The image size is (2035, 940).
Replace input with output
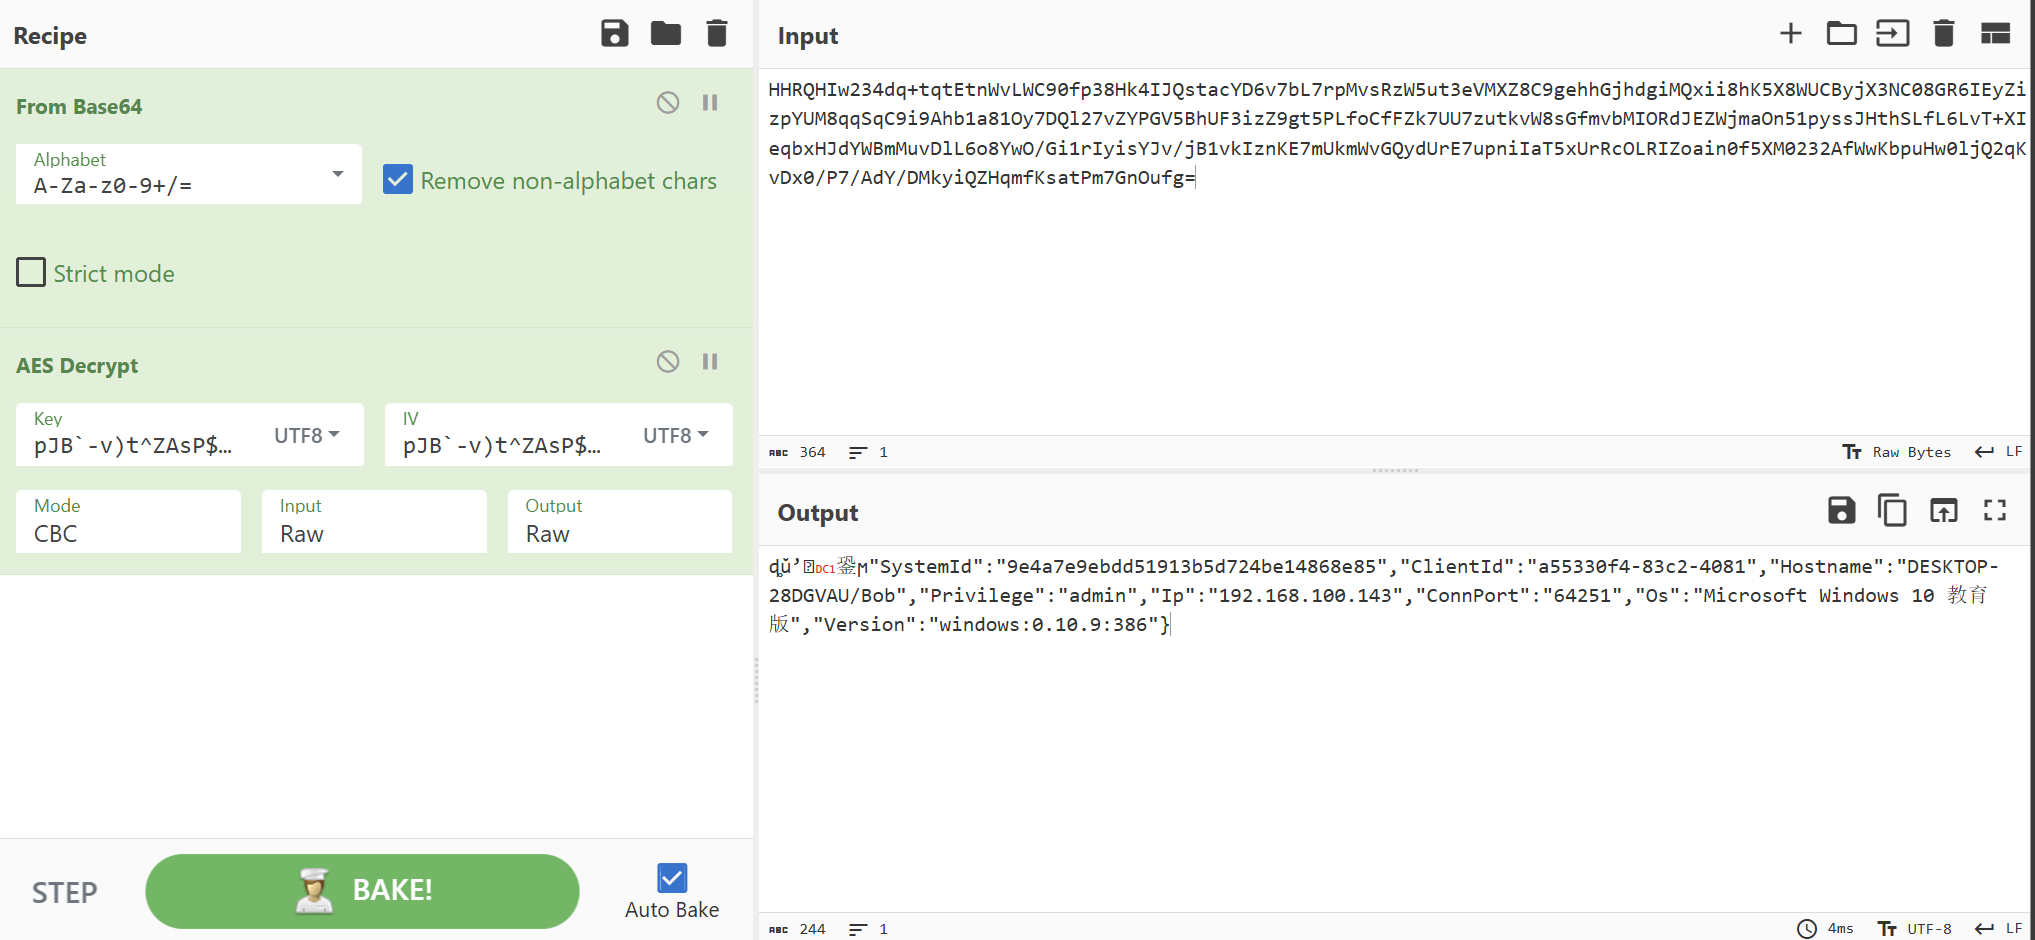pos(1944,510)
